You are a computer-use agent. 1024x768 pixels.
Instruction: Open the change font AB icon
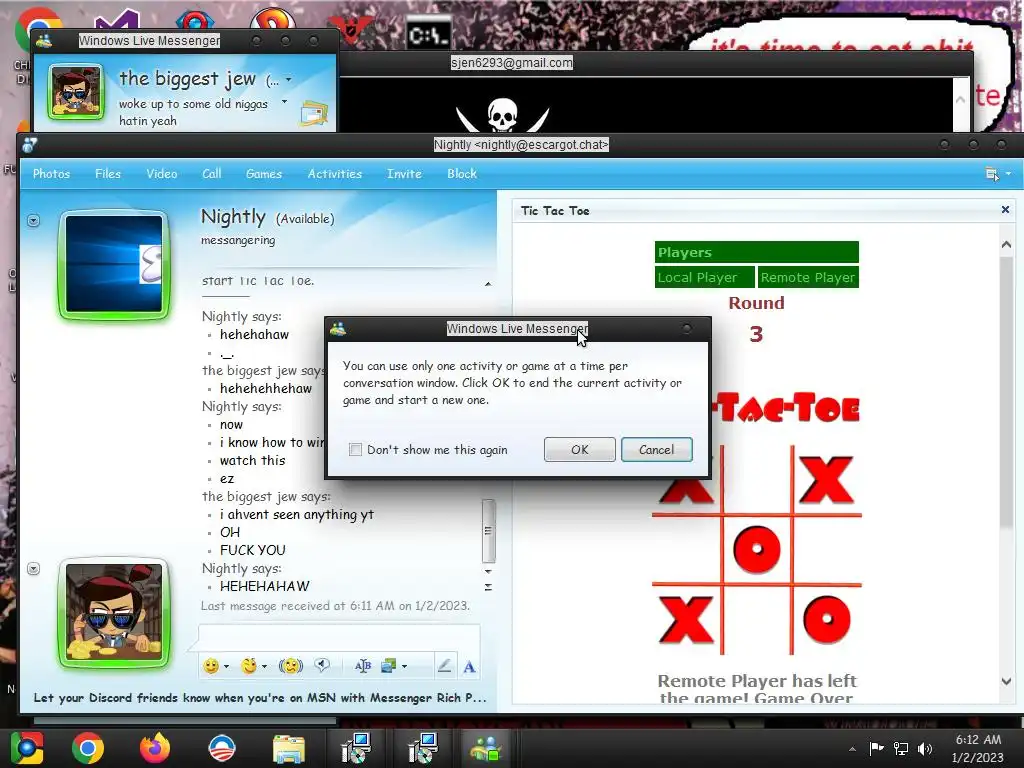pos(362,665)
